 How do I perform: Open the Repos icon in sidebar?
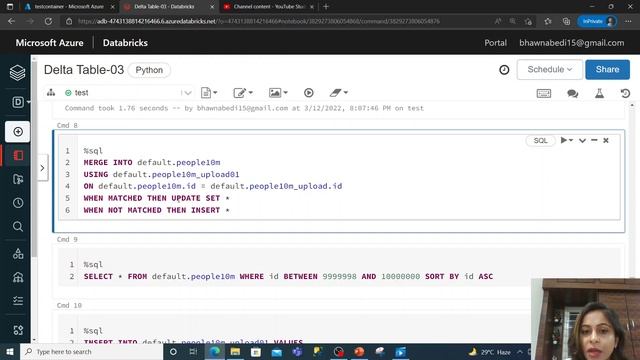tap(18, 179)
